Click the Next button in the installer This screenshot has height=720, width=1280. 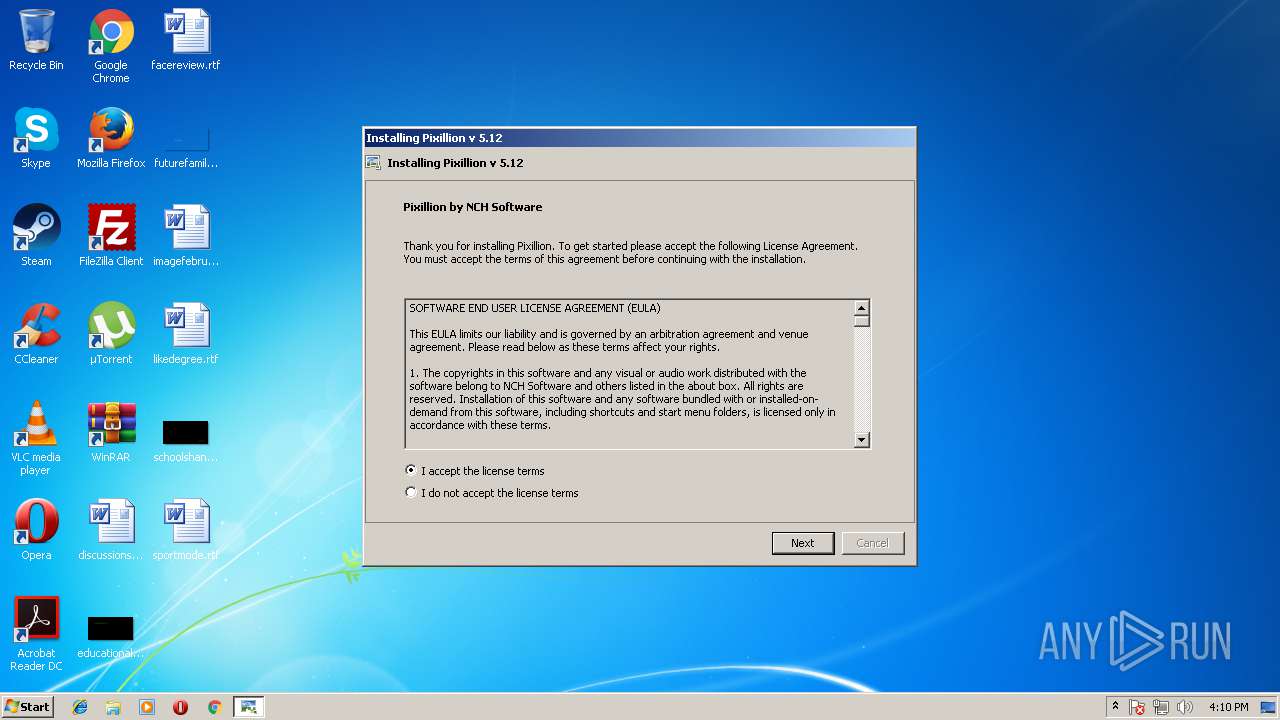coord(802,543)
